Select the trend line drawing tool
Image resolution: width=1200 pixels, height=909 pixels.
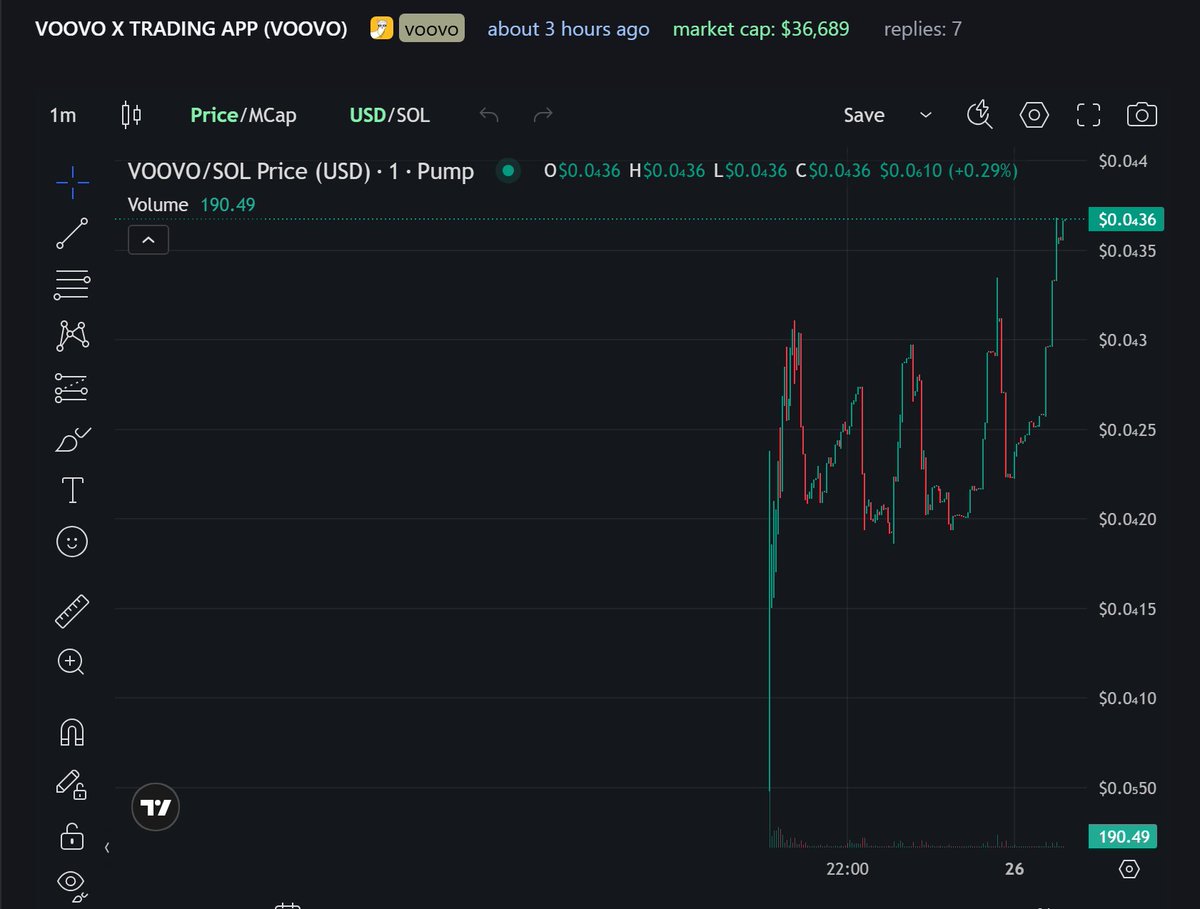pos(71,233)
